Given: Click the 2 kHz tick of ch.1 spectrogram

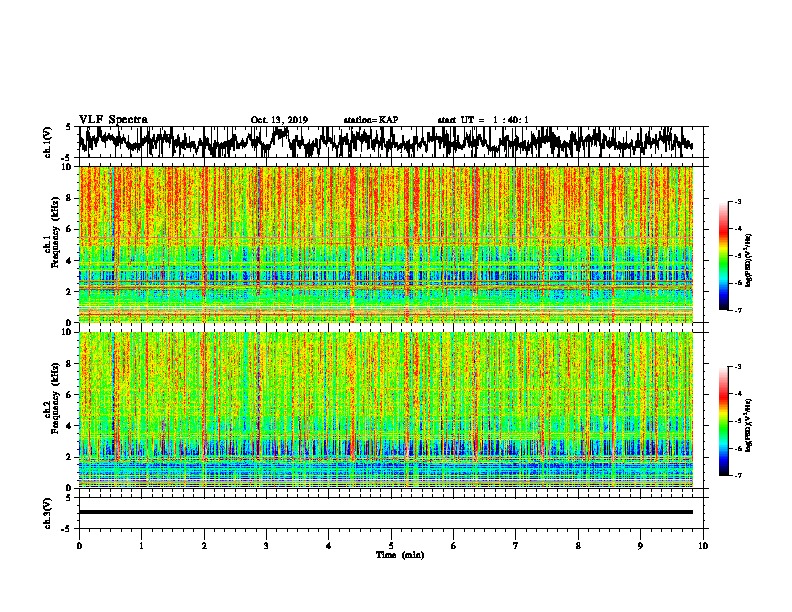Looking at the screenshot, I should [71, 292].
